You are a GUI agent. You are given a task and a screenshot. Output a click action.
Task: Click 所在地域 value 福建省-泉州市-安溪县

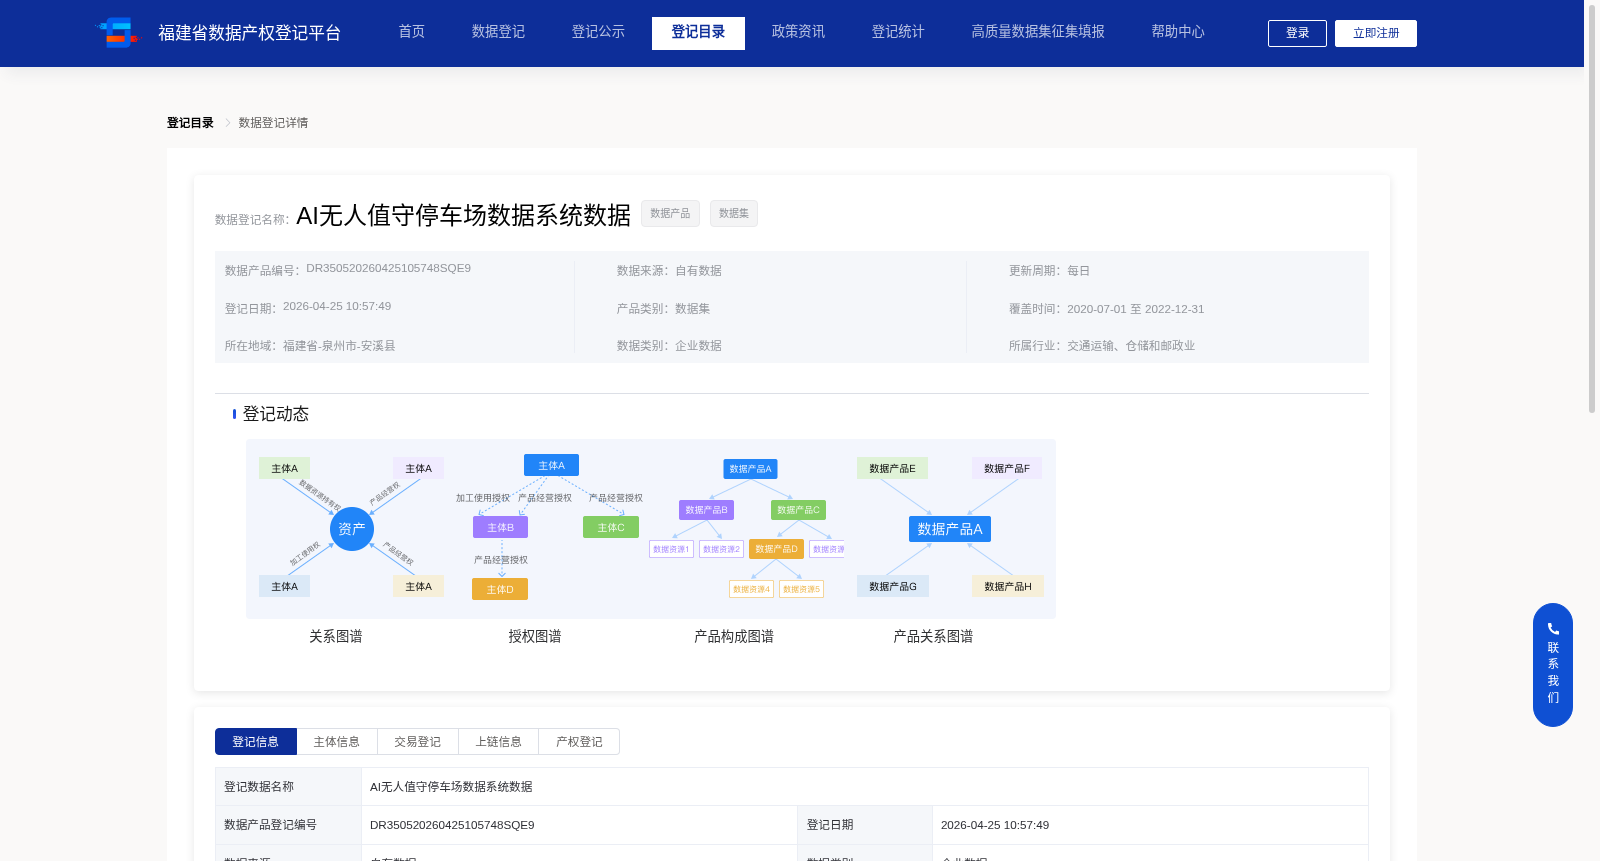click(x=339, y=346)
